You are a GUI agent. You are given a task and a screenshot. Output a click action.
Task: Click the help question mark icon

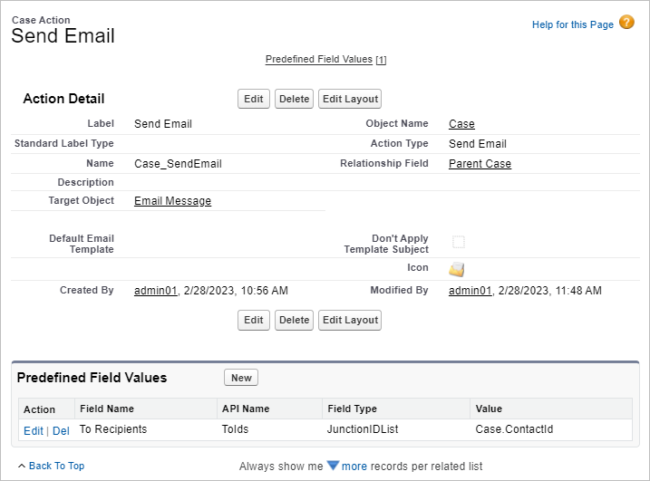(627, 22)
